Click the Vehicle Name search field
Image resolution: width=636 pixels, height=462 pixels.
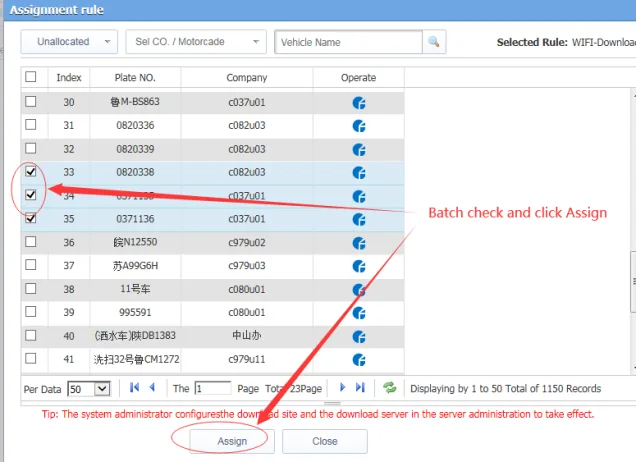coord(348,42)
